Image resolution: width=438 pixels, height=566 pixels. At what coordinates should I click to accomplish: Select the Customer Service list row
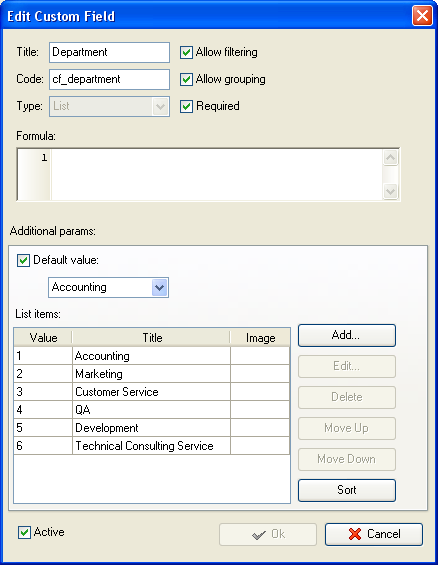152,392
